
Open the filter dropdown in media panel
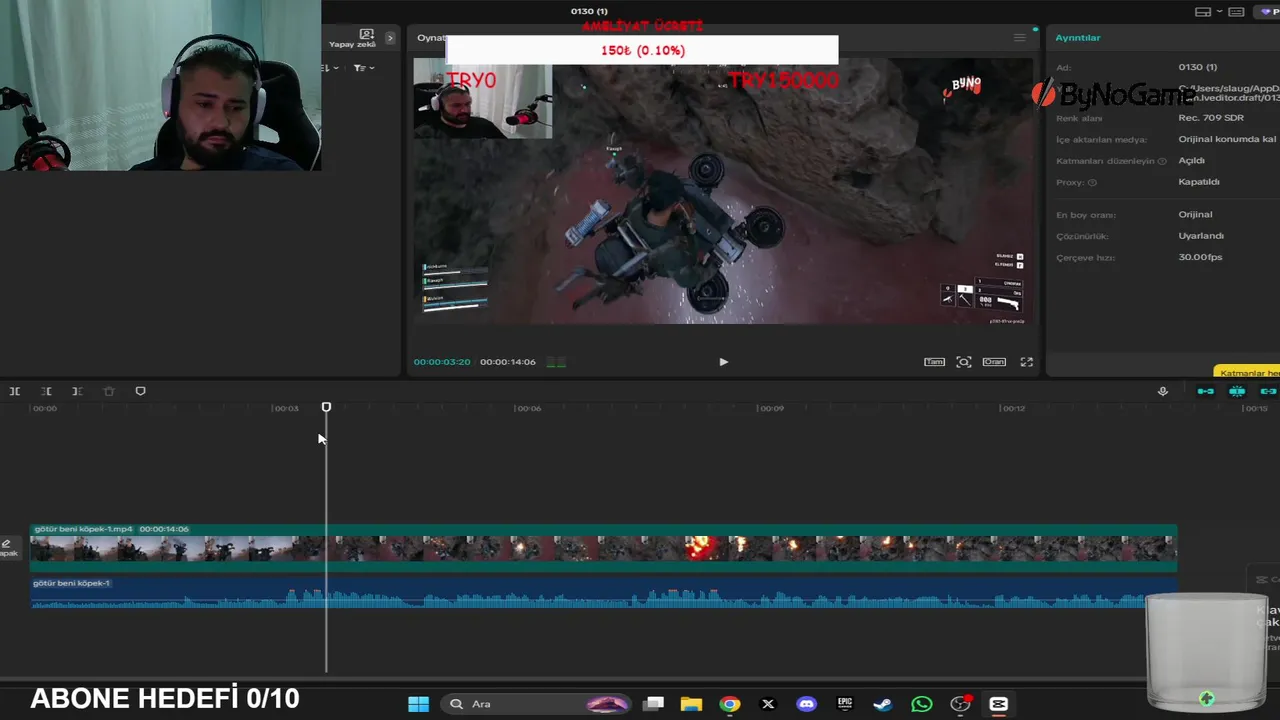coord(364,68)
